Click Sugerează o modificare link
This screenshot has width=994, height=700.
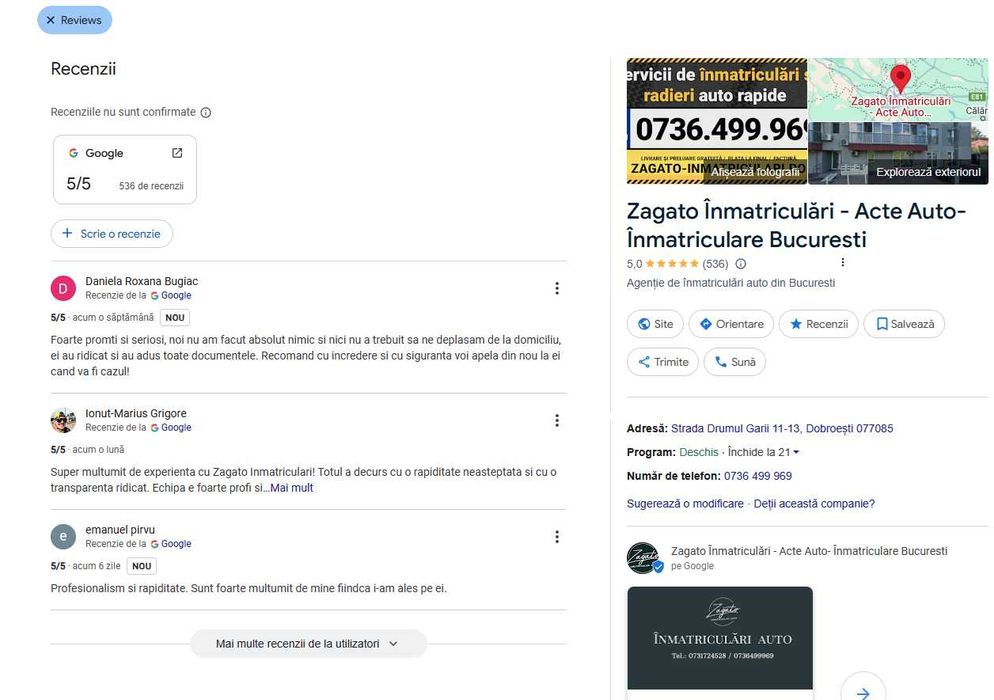(685, 503)
